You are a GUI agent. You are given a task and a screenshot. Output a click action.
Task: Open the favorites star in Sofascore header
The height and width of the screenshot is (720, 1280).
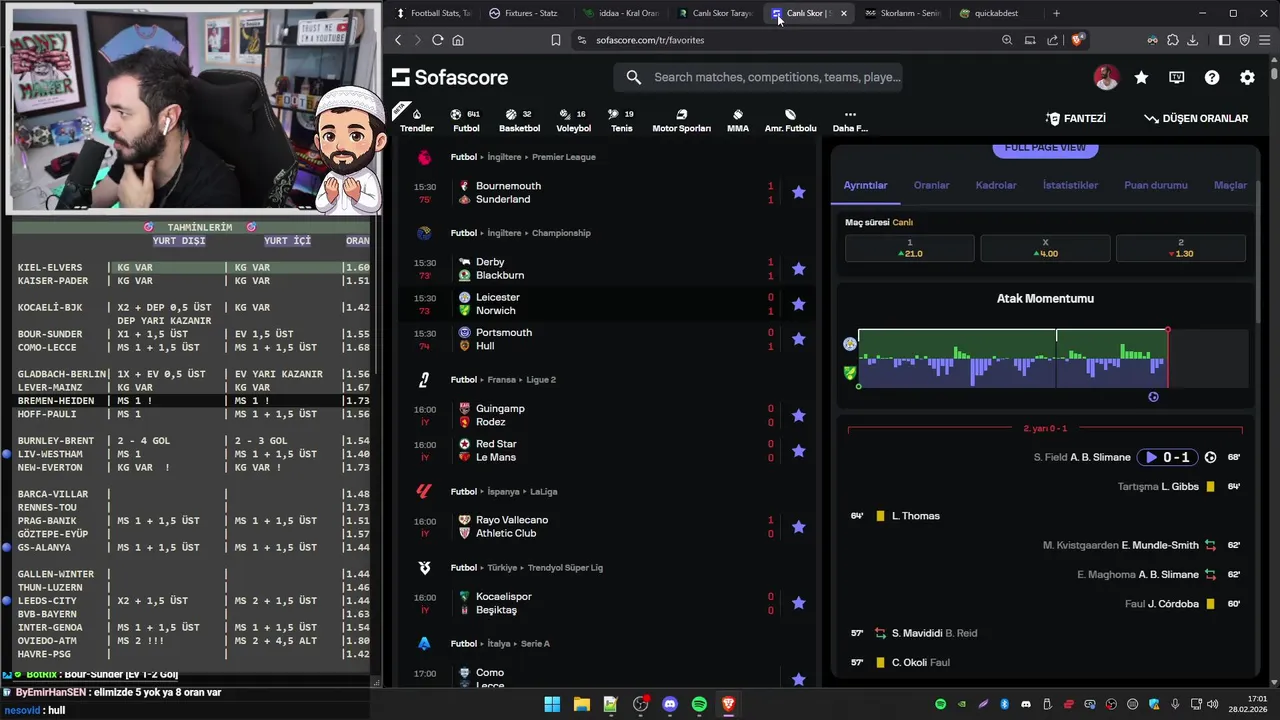coord(1141,77)
